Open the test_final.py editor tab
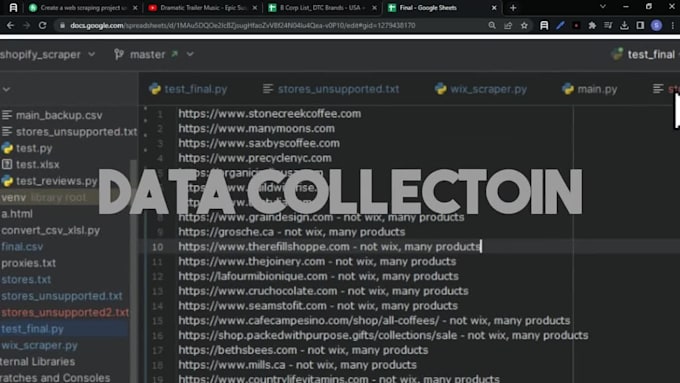Viewport: 680px width, 383px height. click(188, 89)
